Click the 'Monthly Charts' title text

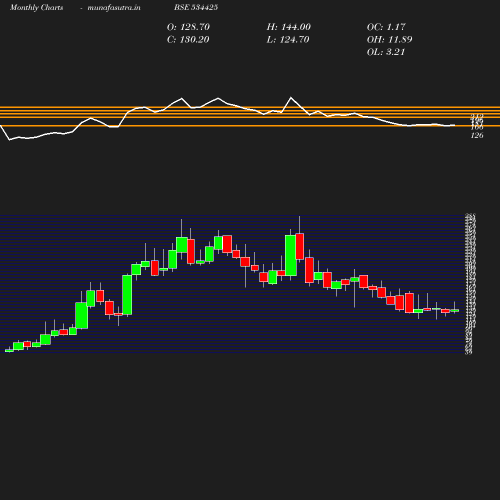click(36, 8)
